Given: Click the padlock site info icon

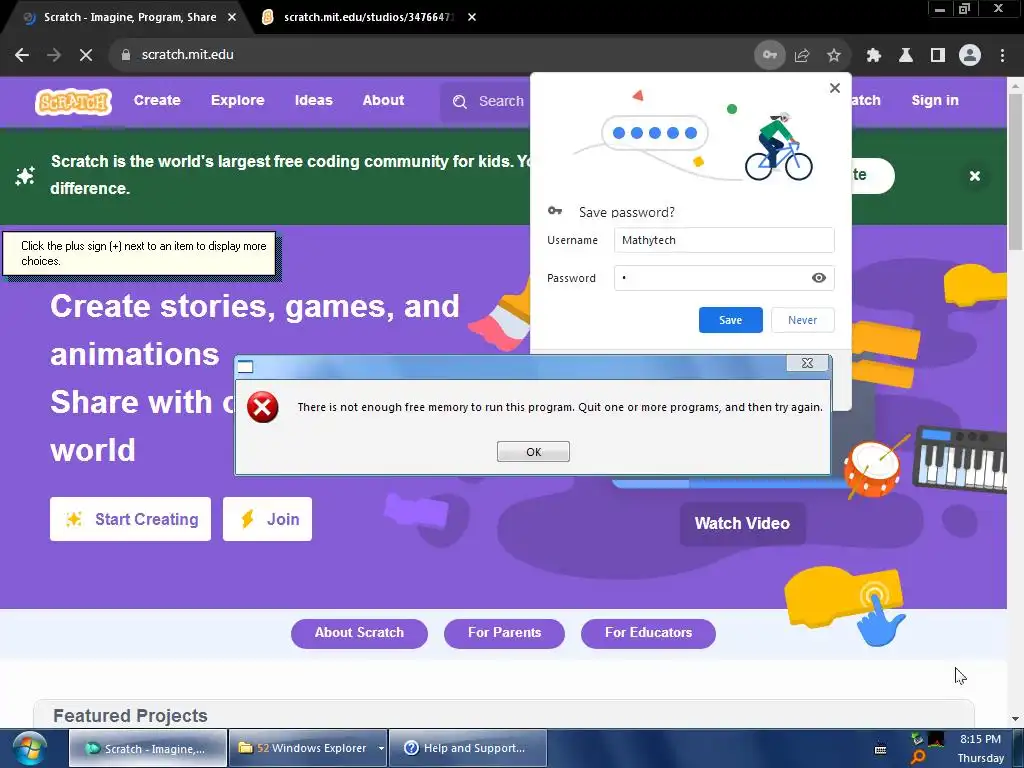Looking at the screenshot, I should click(125, 55).
